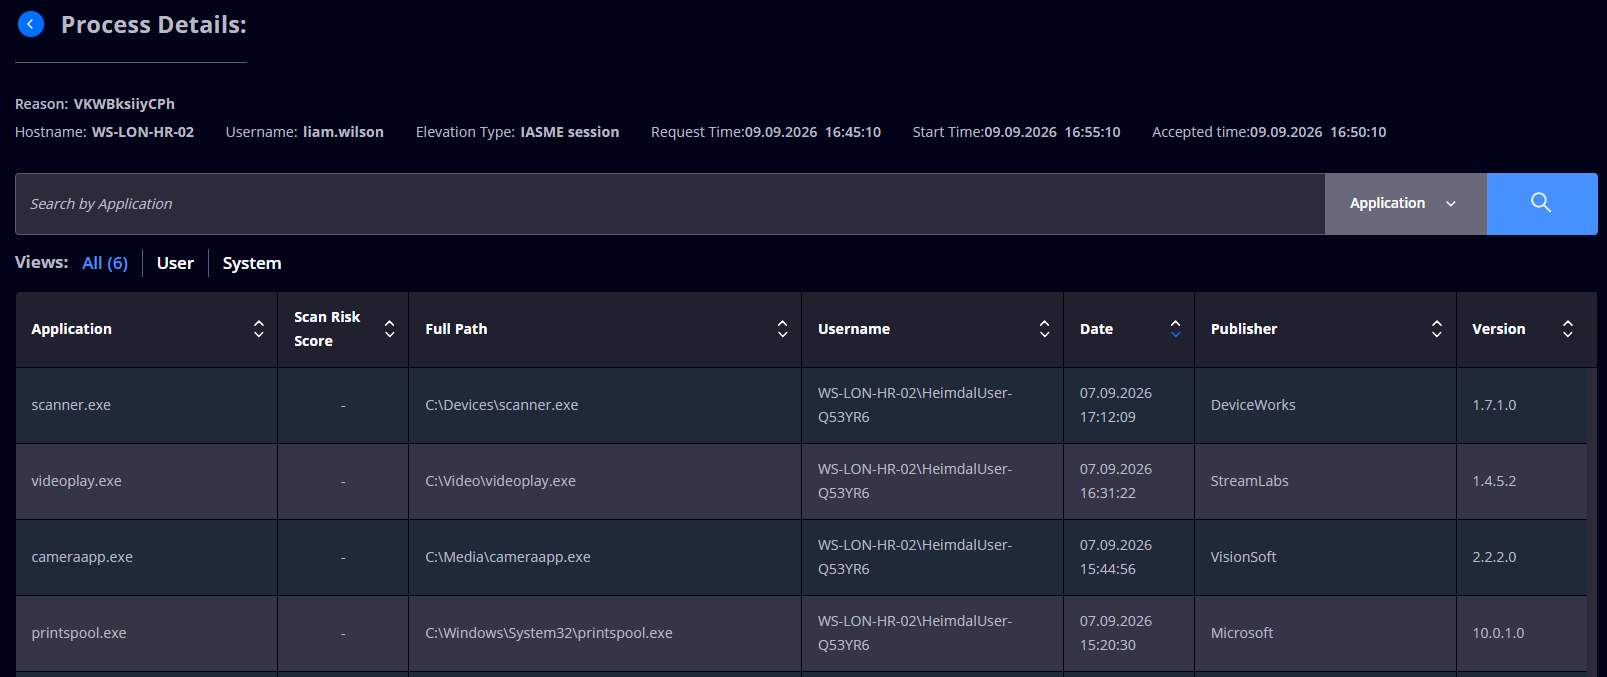The image size is (1607, 677).
Task: Select the cameraapp.exe application cell
Action: click(x=146, y=557)
